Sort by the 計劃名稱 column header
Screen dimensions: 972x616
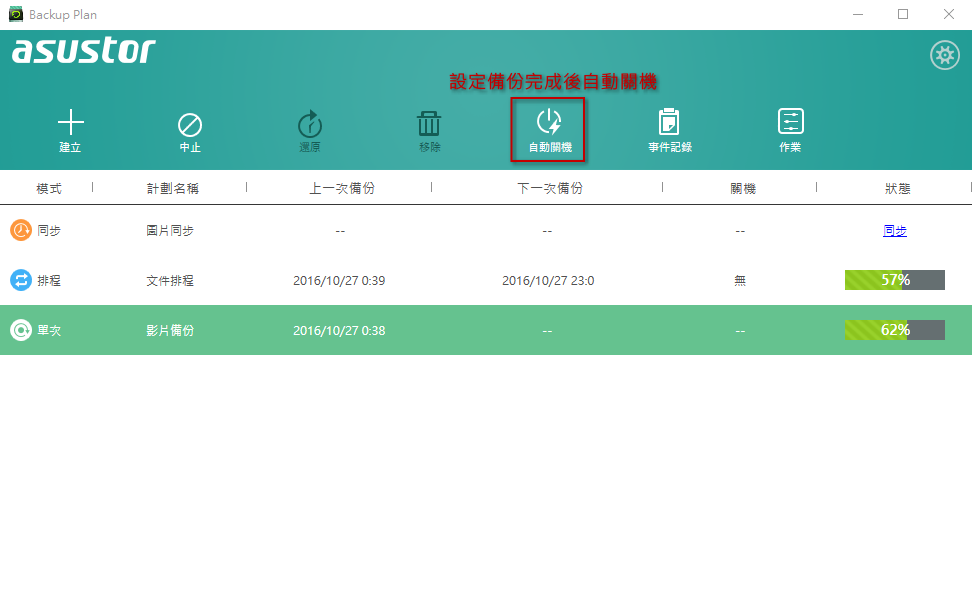click(x=173, y=188)
